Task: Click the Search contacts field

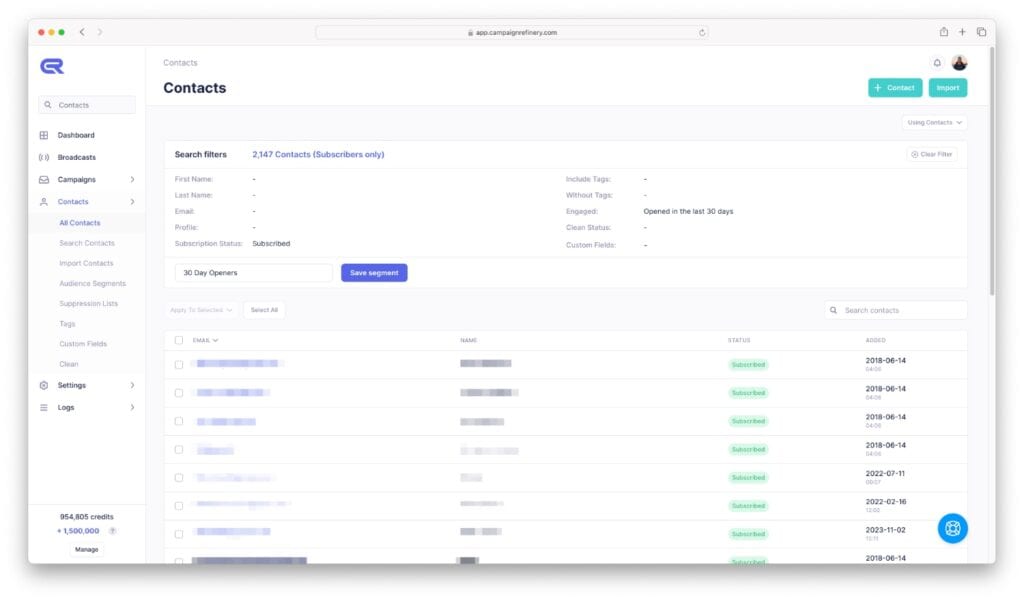Action: tap(895, 310)
